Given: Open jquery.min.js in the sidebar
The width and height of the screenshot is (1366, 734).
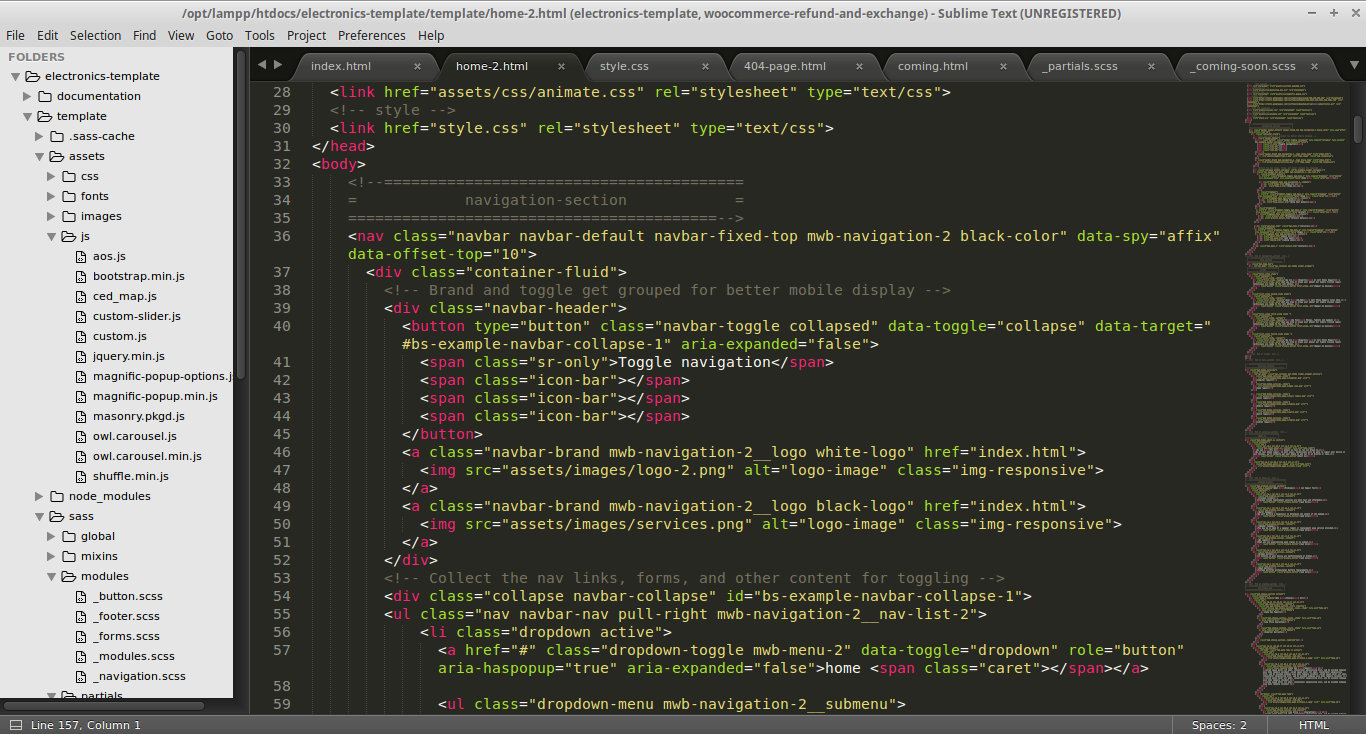Looking at the screenshot, I should pyautogui.click(x=129, y=356).
